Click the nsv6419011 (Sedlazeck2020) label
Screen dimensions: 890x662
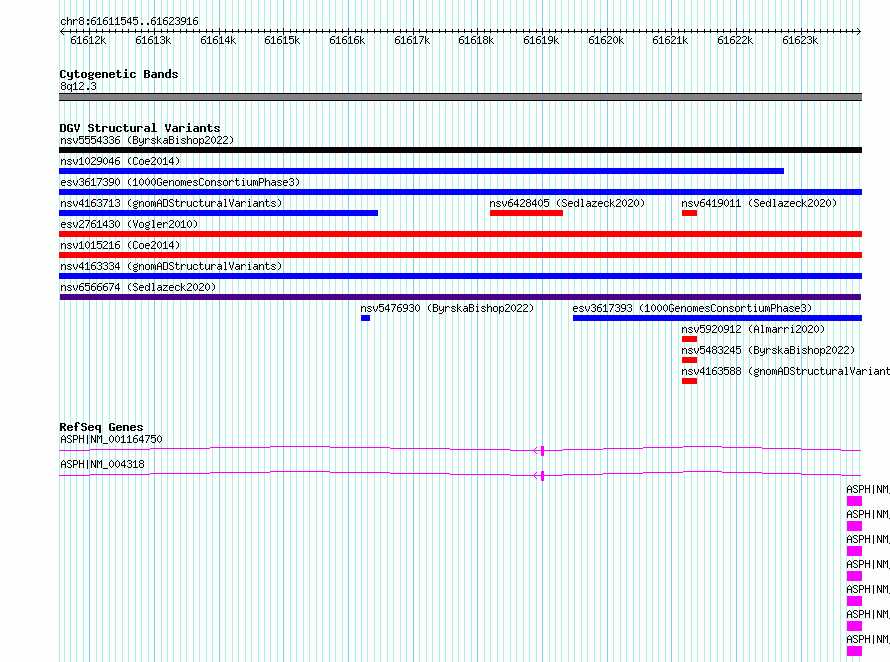pos(759,203)
